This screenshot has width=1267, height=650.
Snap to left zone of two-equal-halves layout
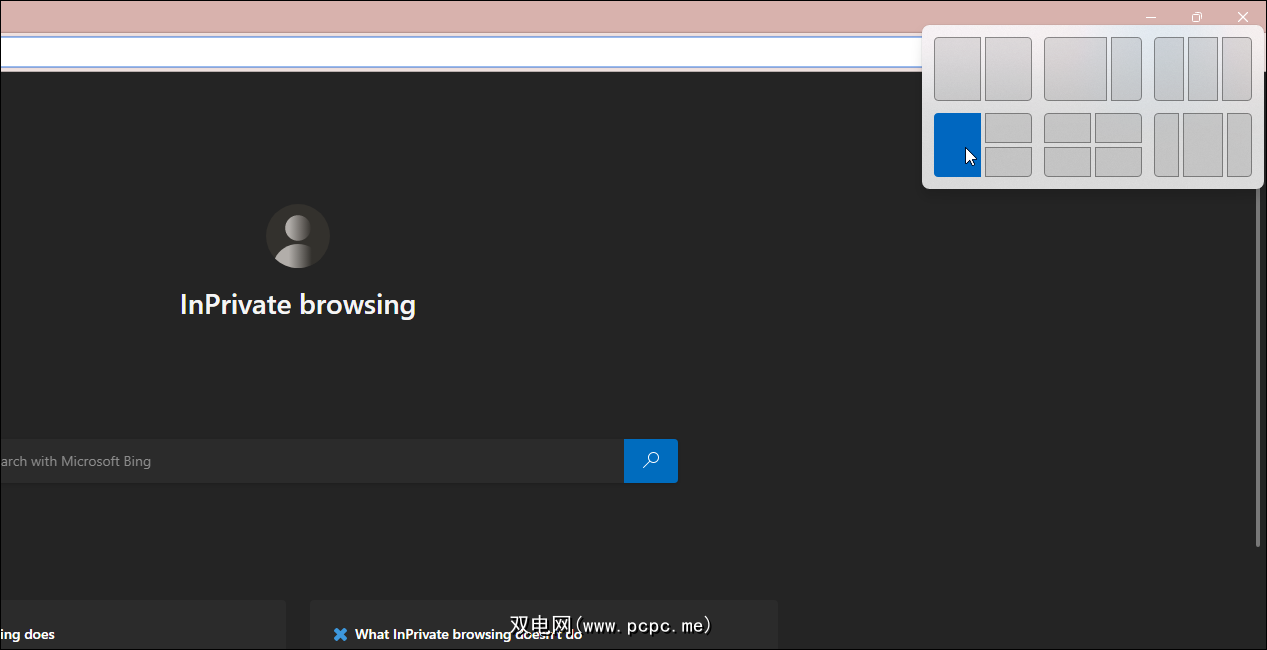click(x=957, y=69)
